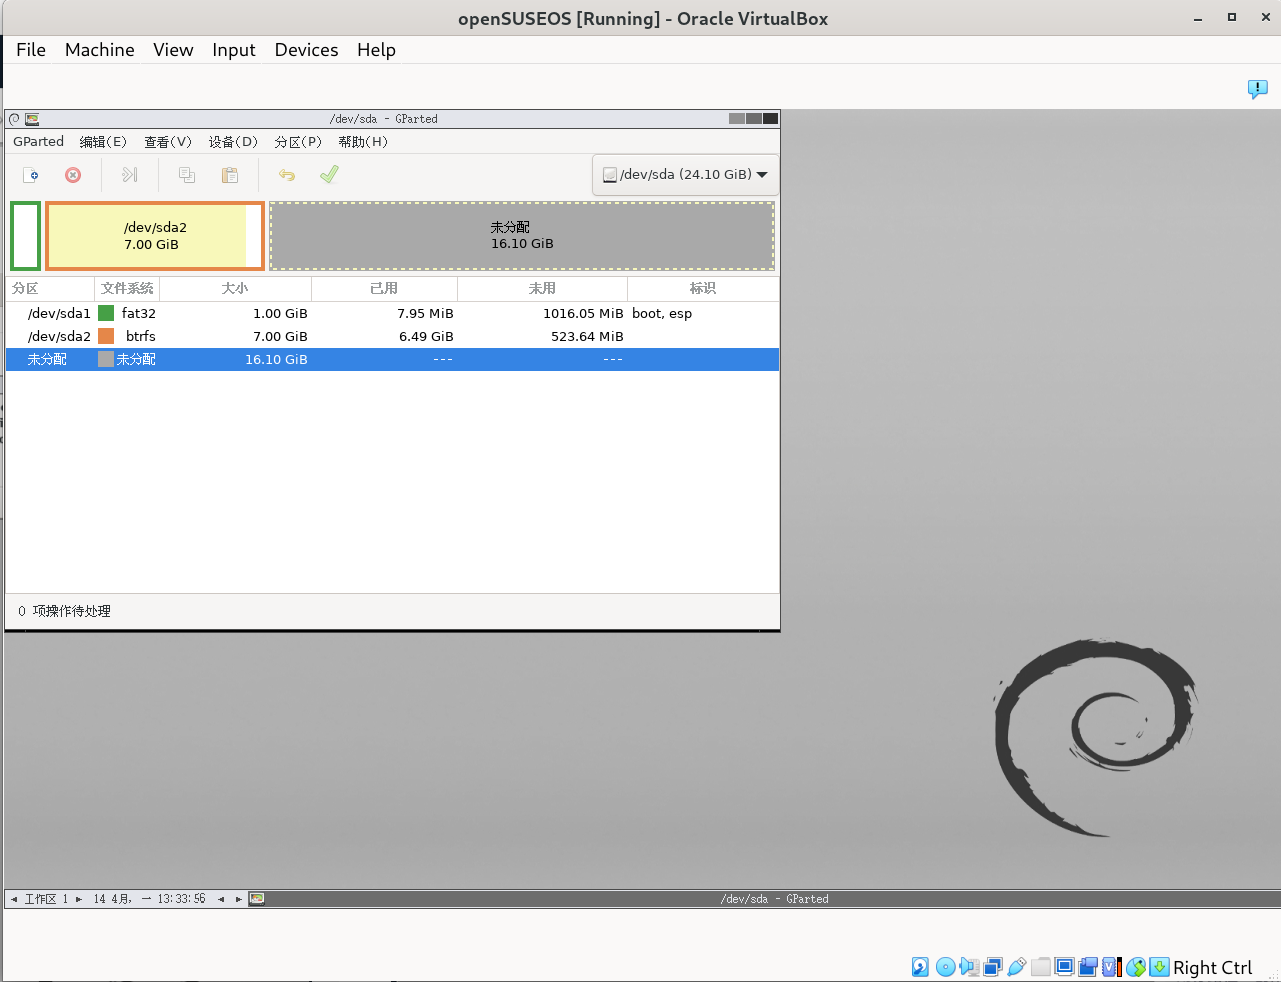The image size is (1281, 982).
Task: Click the display status icon
Action: [1064, 967]
